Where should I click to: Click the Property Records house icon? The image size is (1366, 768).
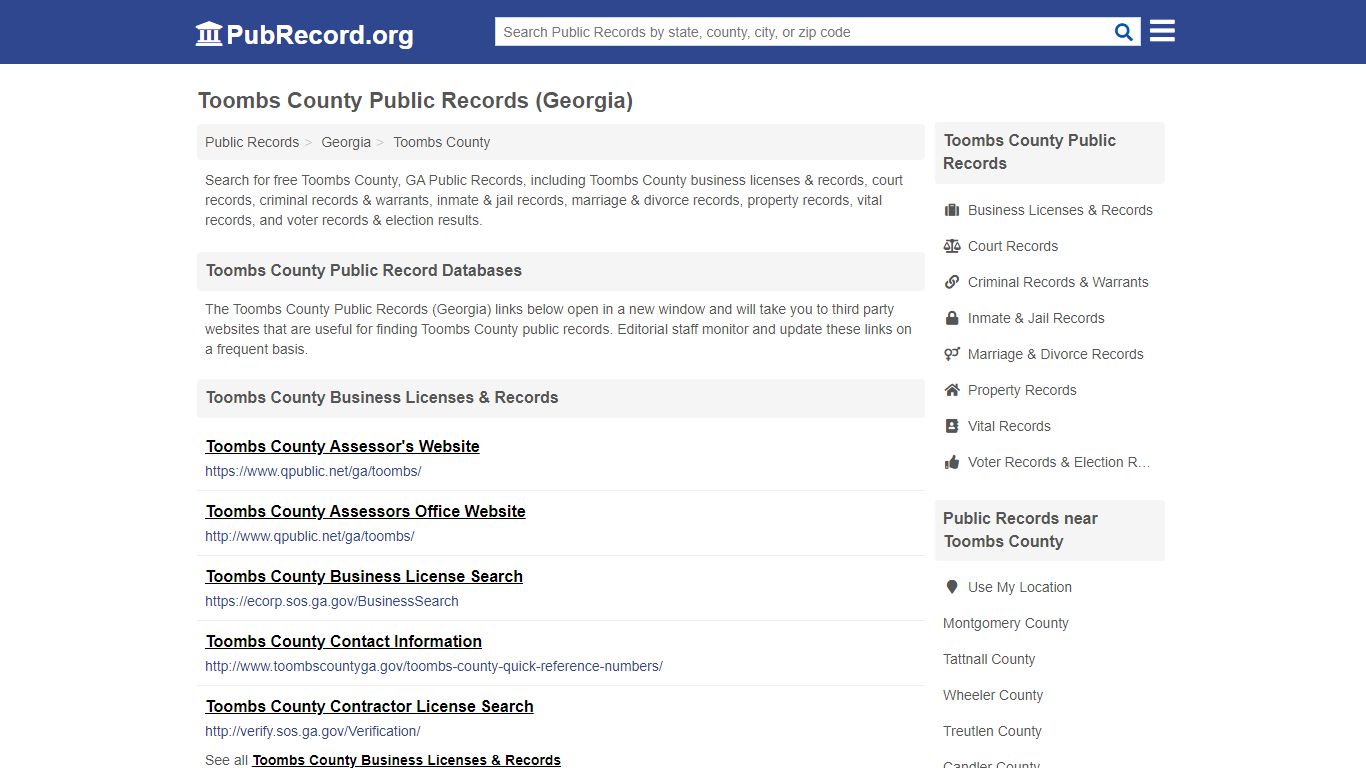tap(952, 390)
